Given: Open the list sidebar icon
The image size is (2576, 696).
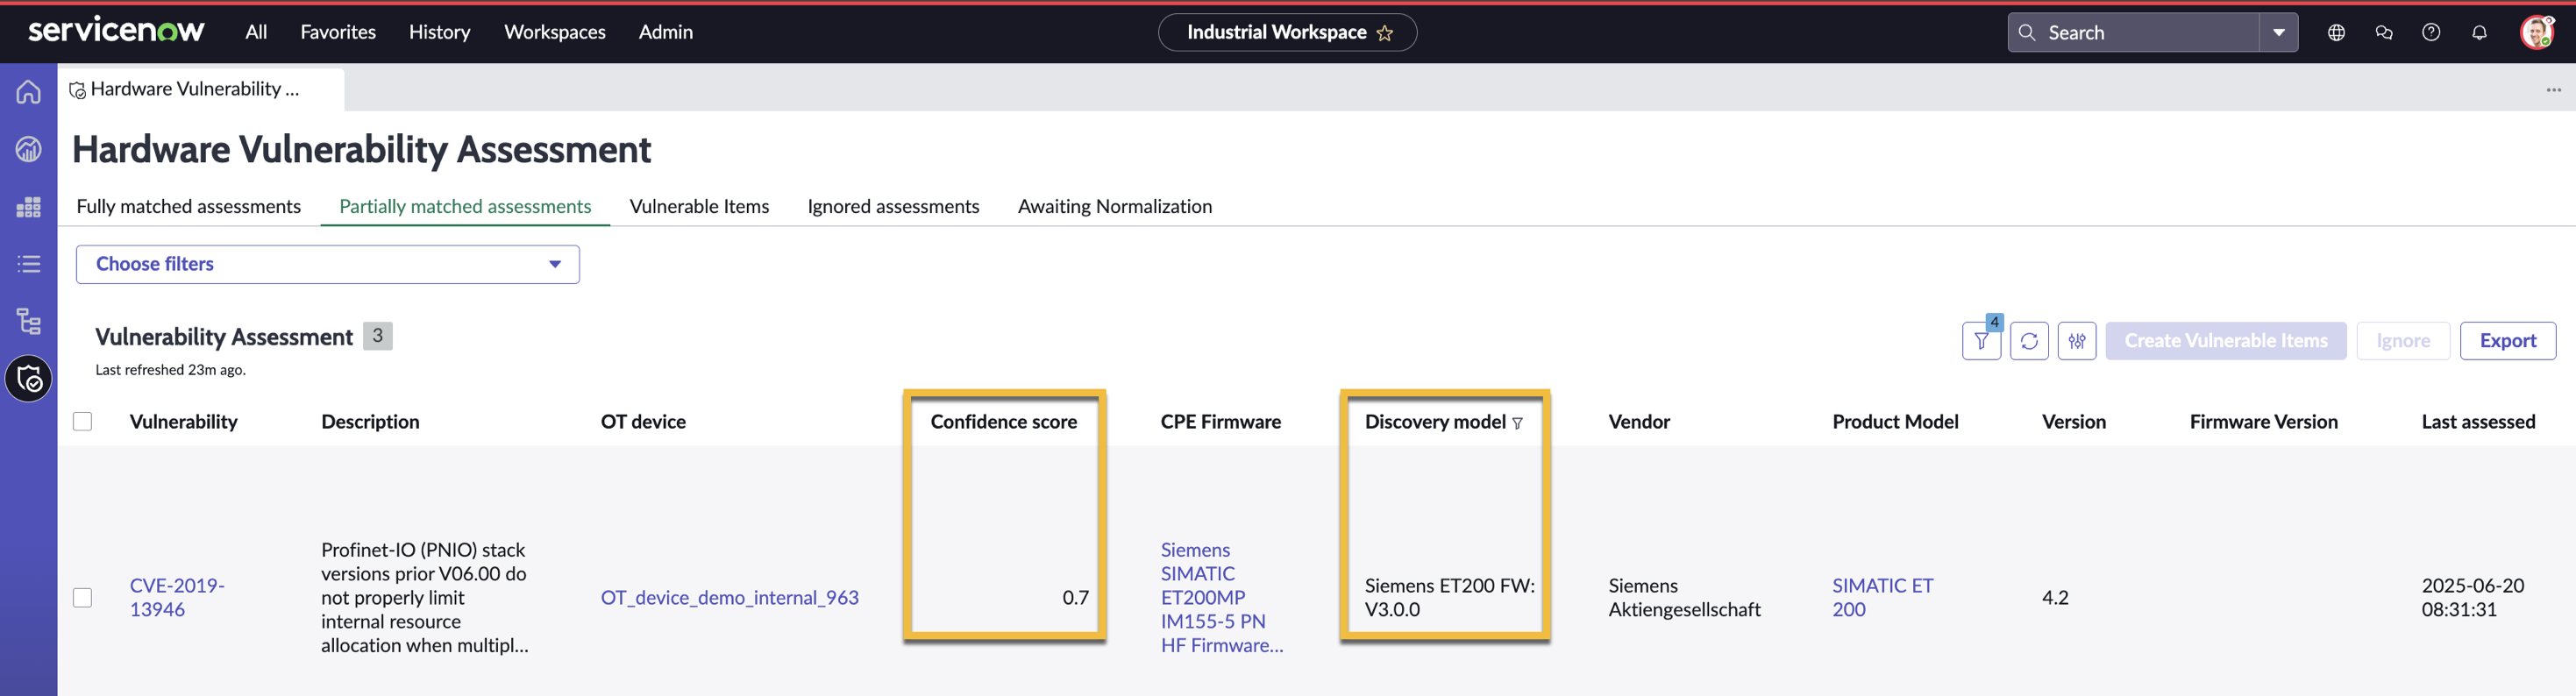Looking at the screenshot, I should click(28, 264).
